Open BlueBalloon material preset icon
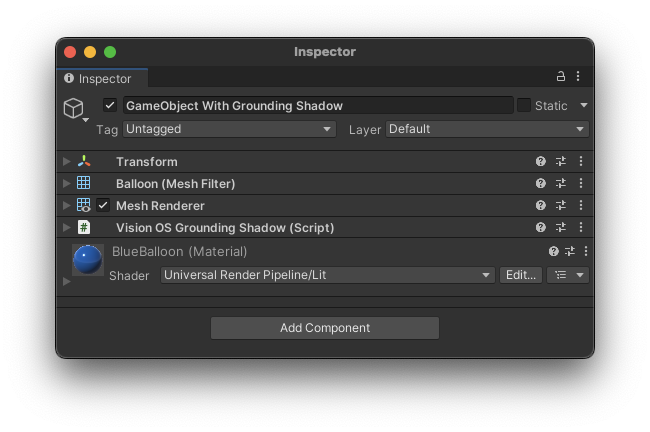Viewport: 650px width, 432px height. pyautogui.click(x=570, y=252)
